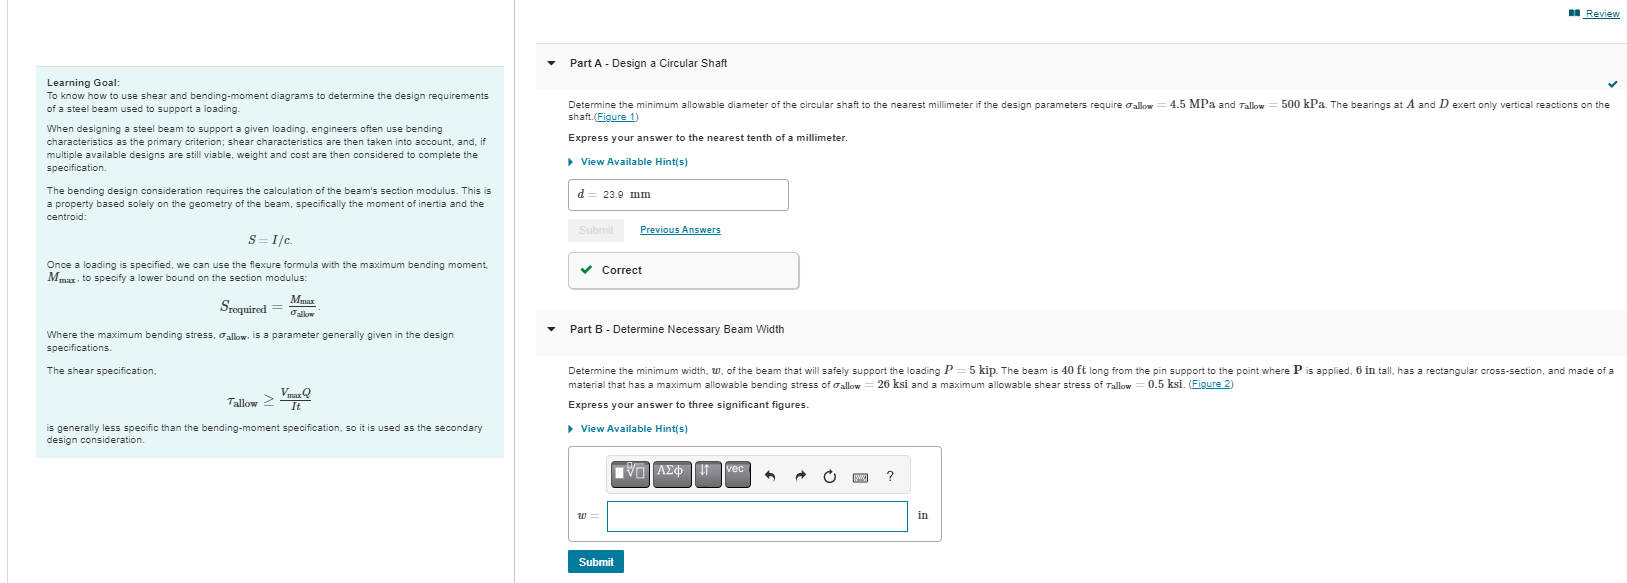1627x583 pixels.
Task: Open the keyboard shortcuts icon
Action: coord(858,475)
